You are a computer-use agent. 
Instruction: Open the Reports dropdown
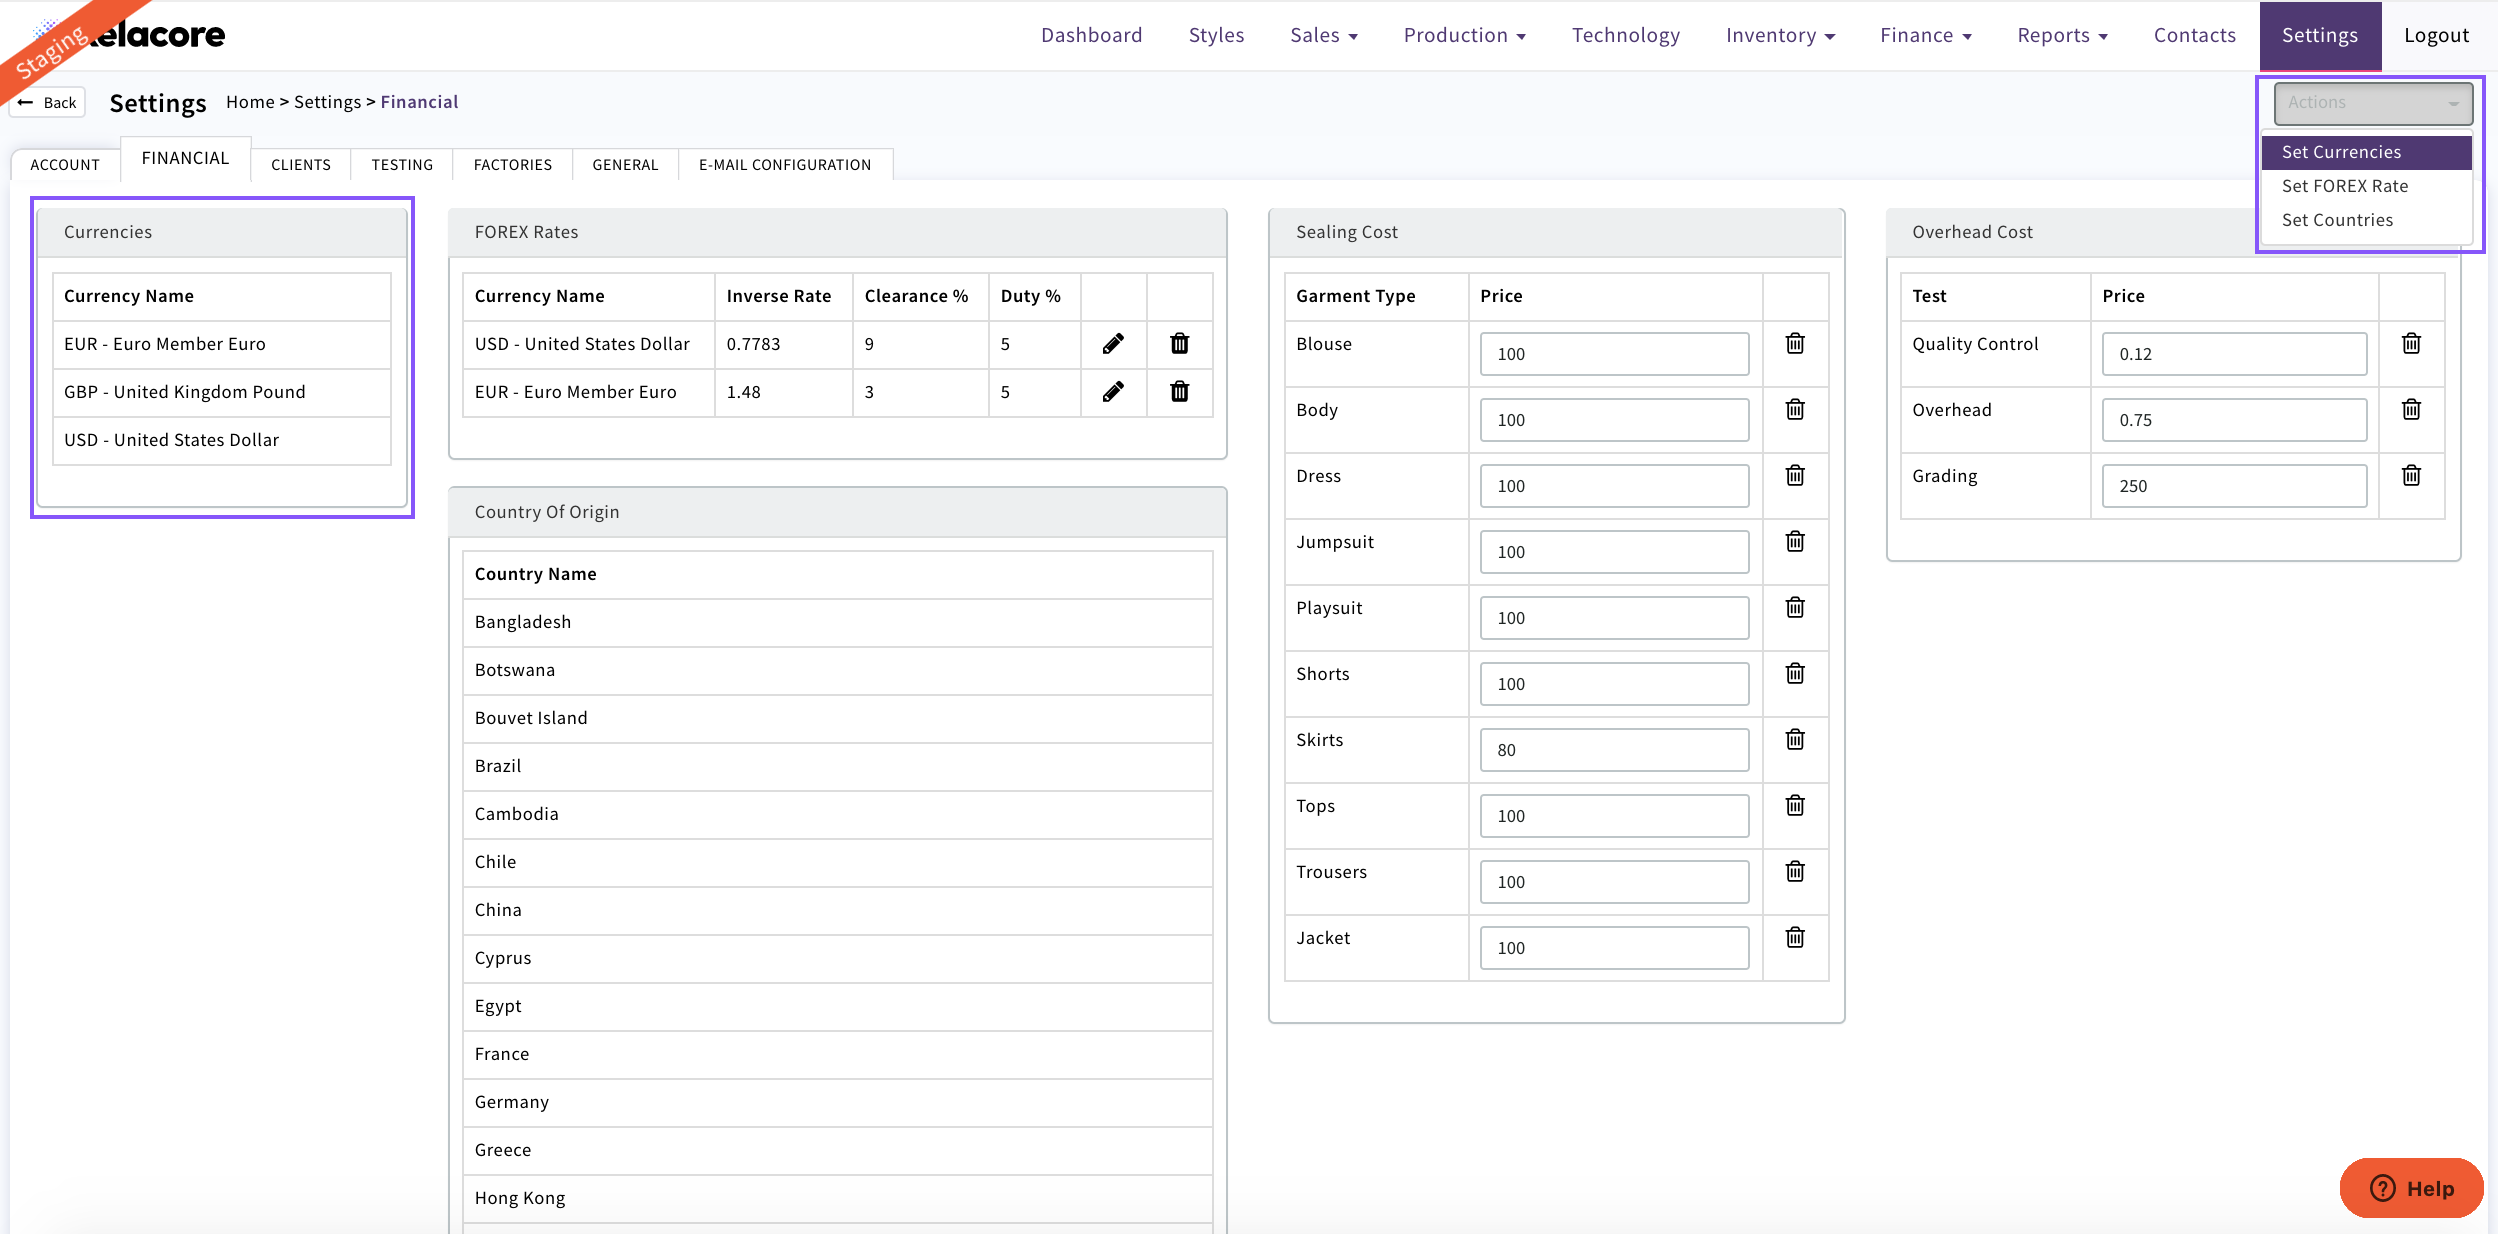(x=2062, y=36)
